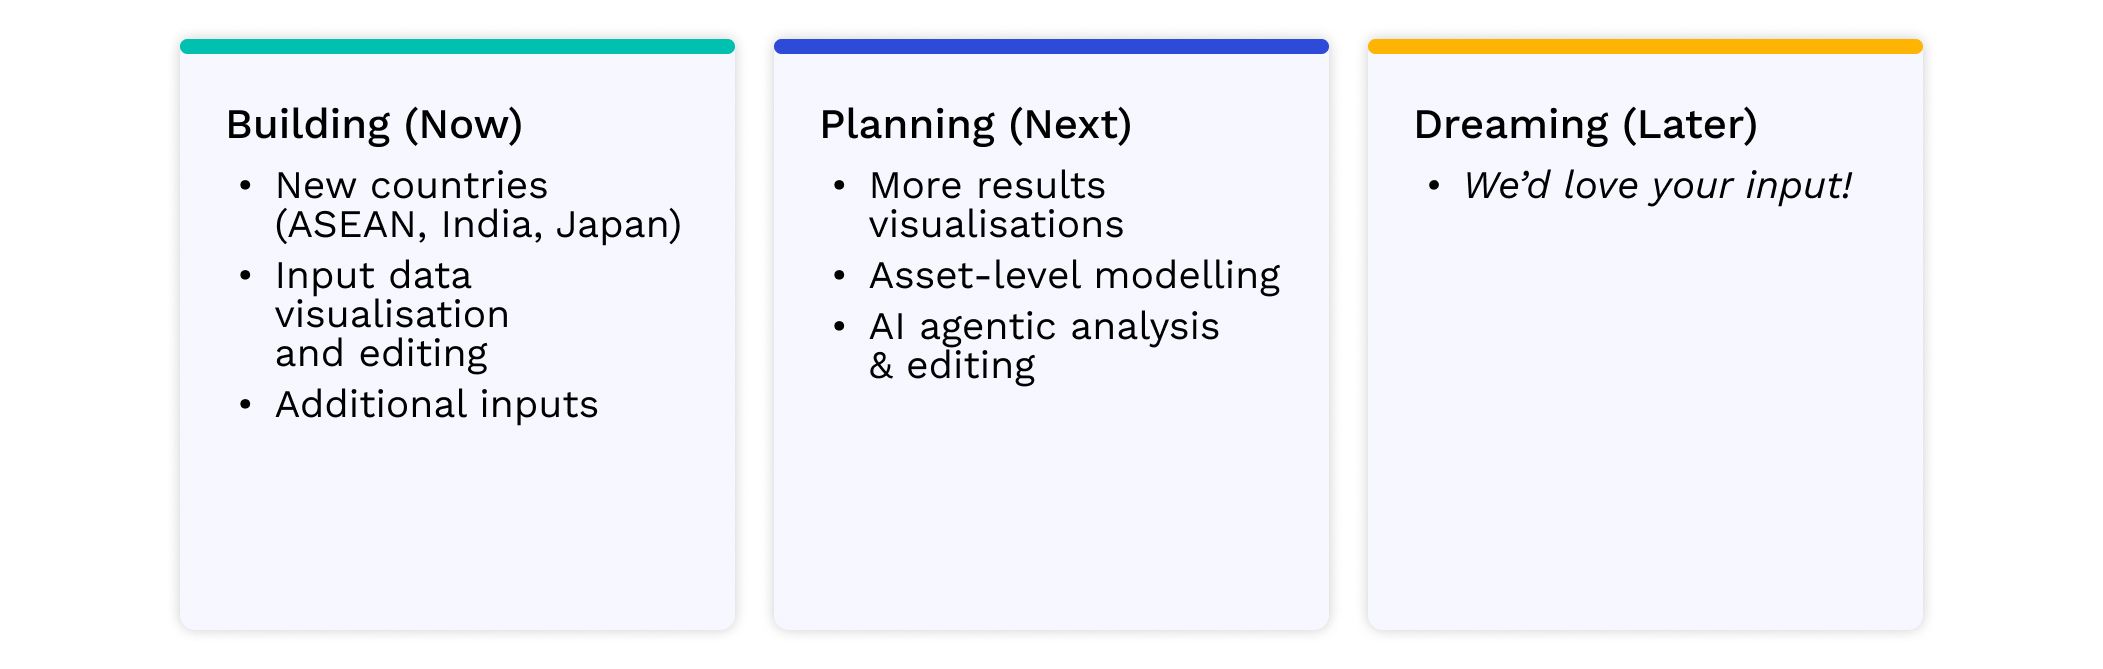Click the bullet dot before We'd love
The width and height of the screenshot is (2103, 669).
pos(1433,186)
